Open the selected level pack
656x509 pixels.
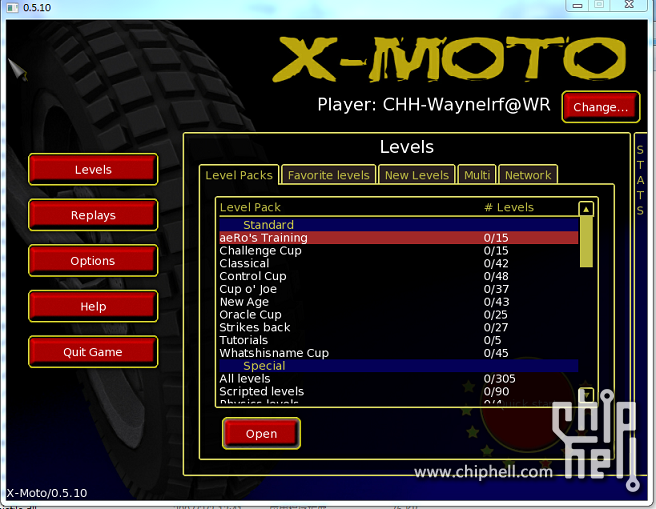(x=261, y=434)
